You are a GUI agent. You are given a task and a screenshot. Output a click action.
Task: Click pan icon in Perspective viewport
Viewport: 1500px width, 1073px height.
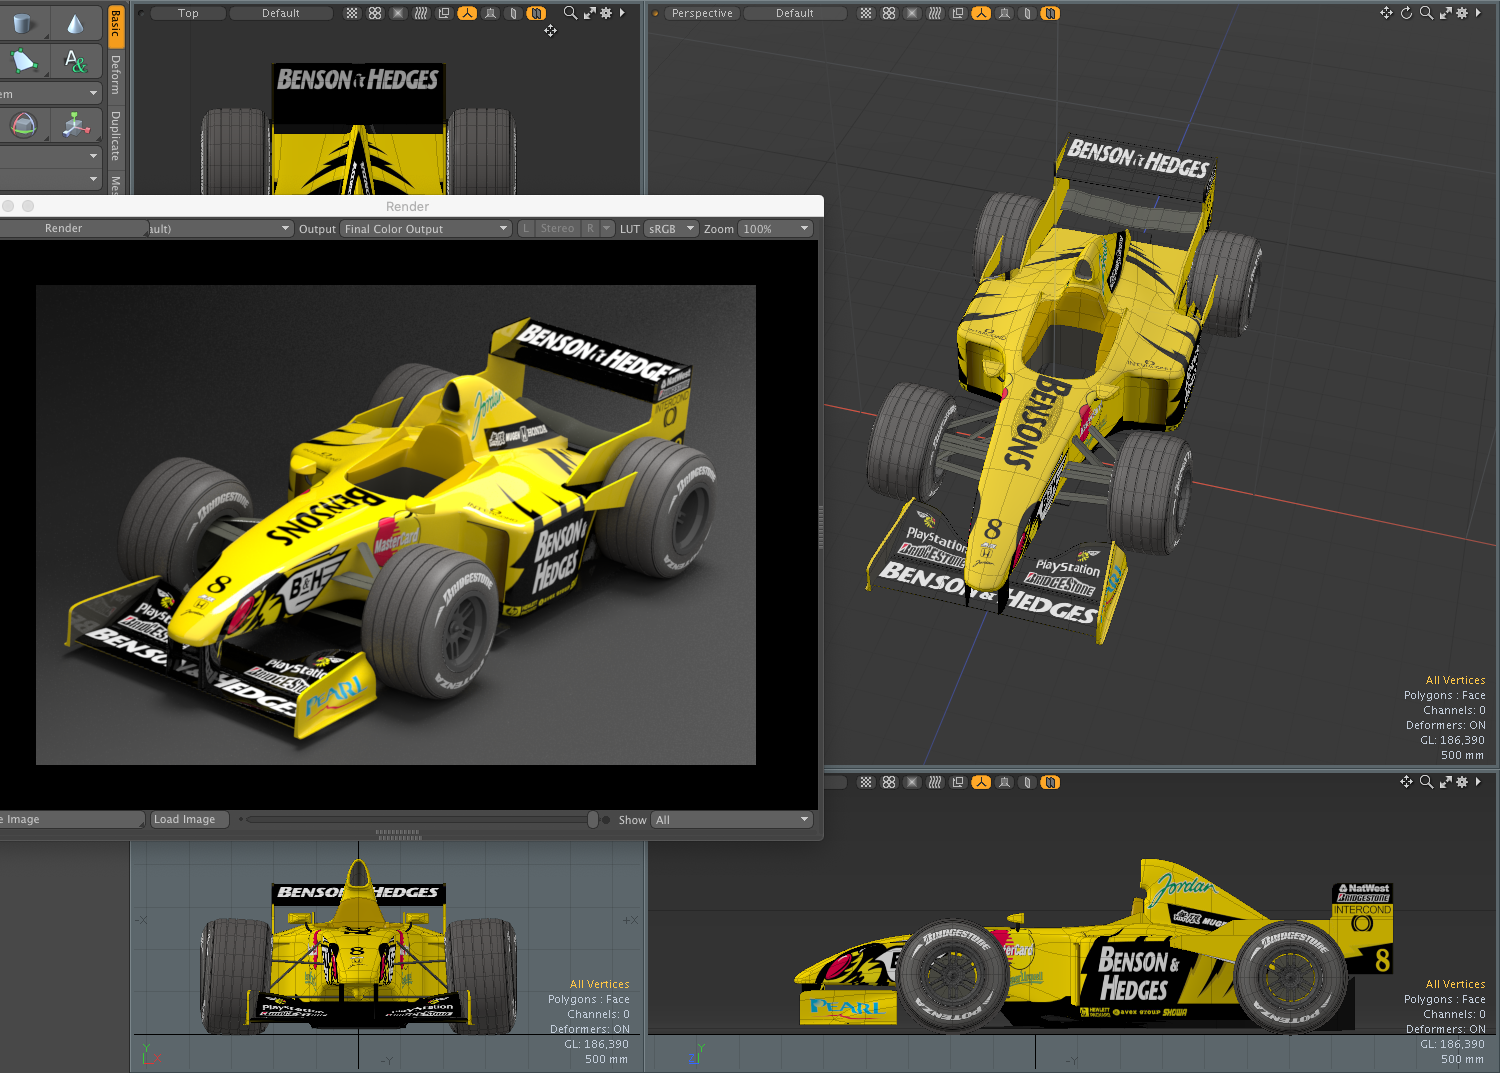(1386, 13)
